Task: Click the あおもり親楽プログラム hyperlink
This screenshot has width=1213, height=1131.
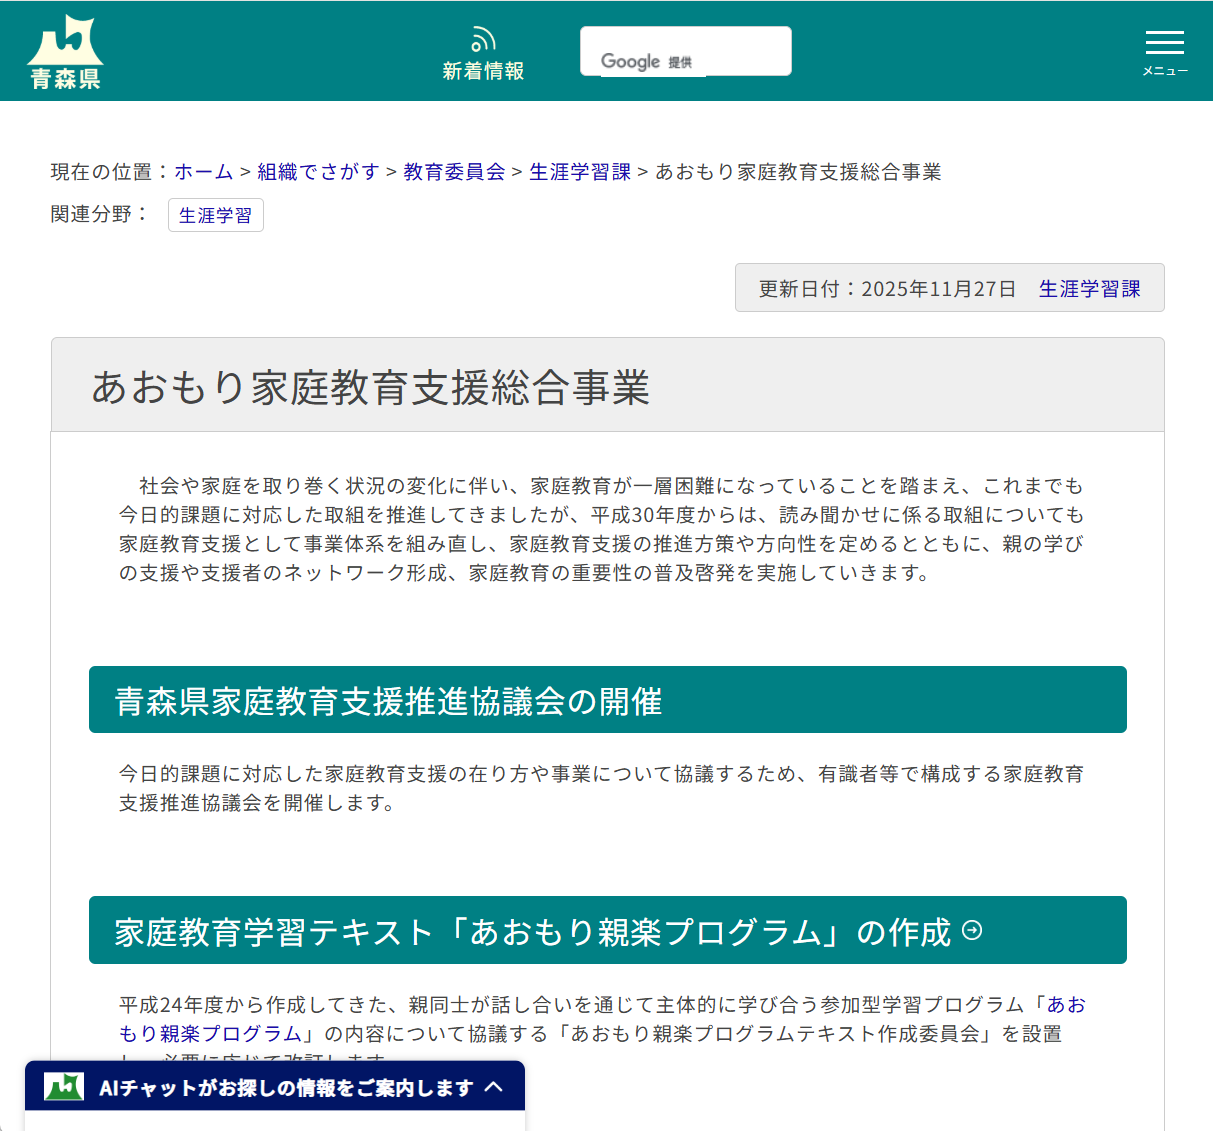Action: [x=200, y=1035]
